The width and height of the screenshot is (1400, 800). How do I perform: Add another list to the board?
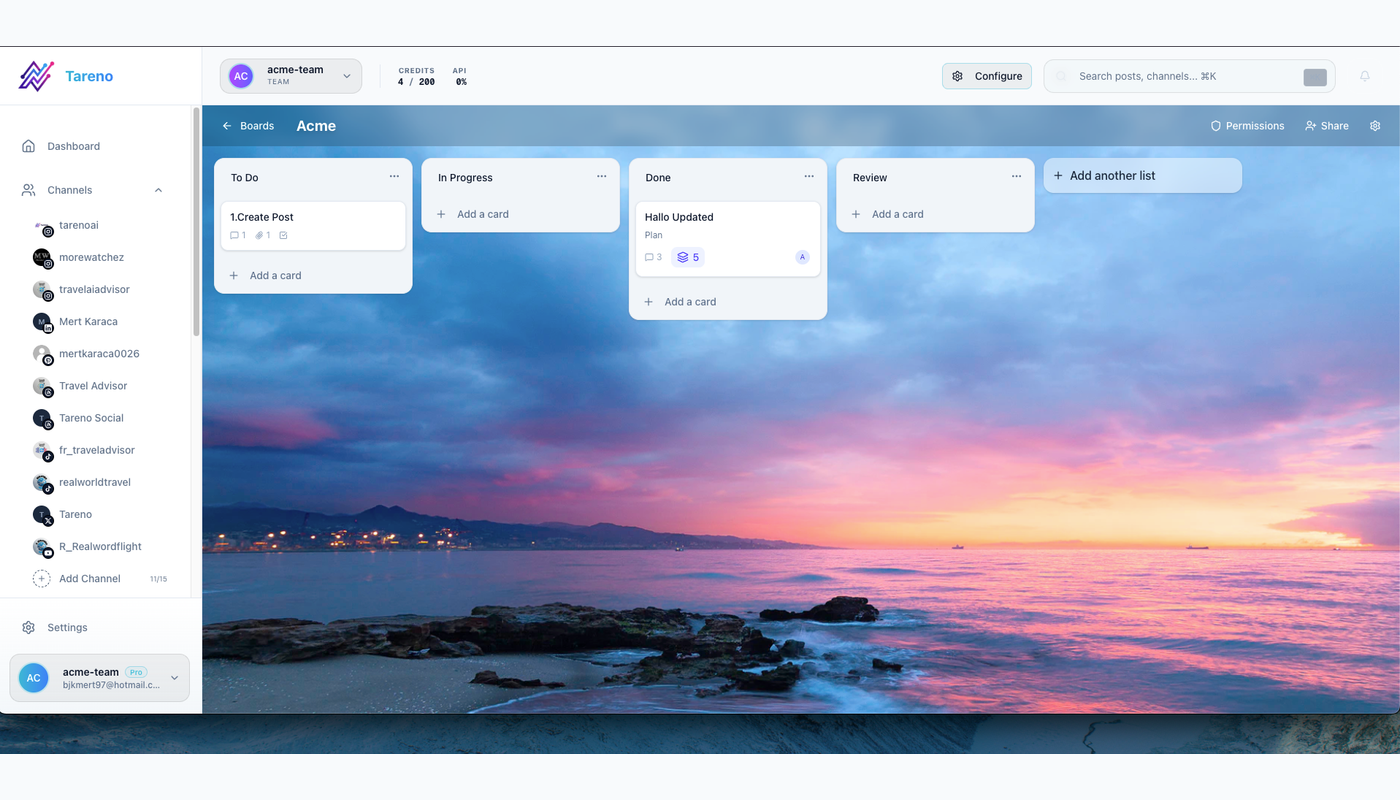click(x=1143, y=175)
